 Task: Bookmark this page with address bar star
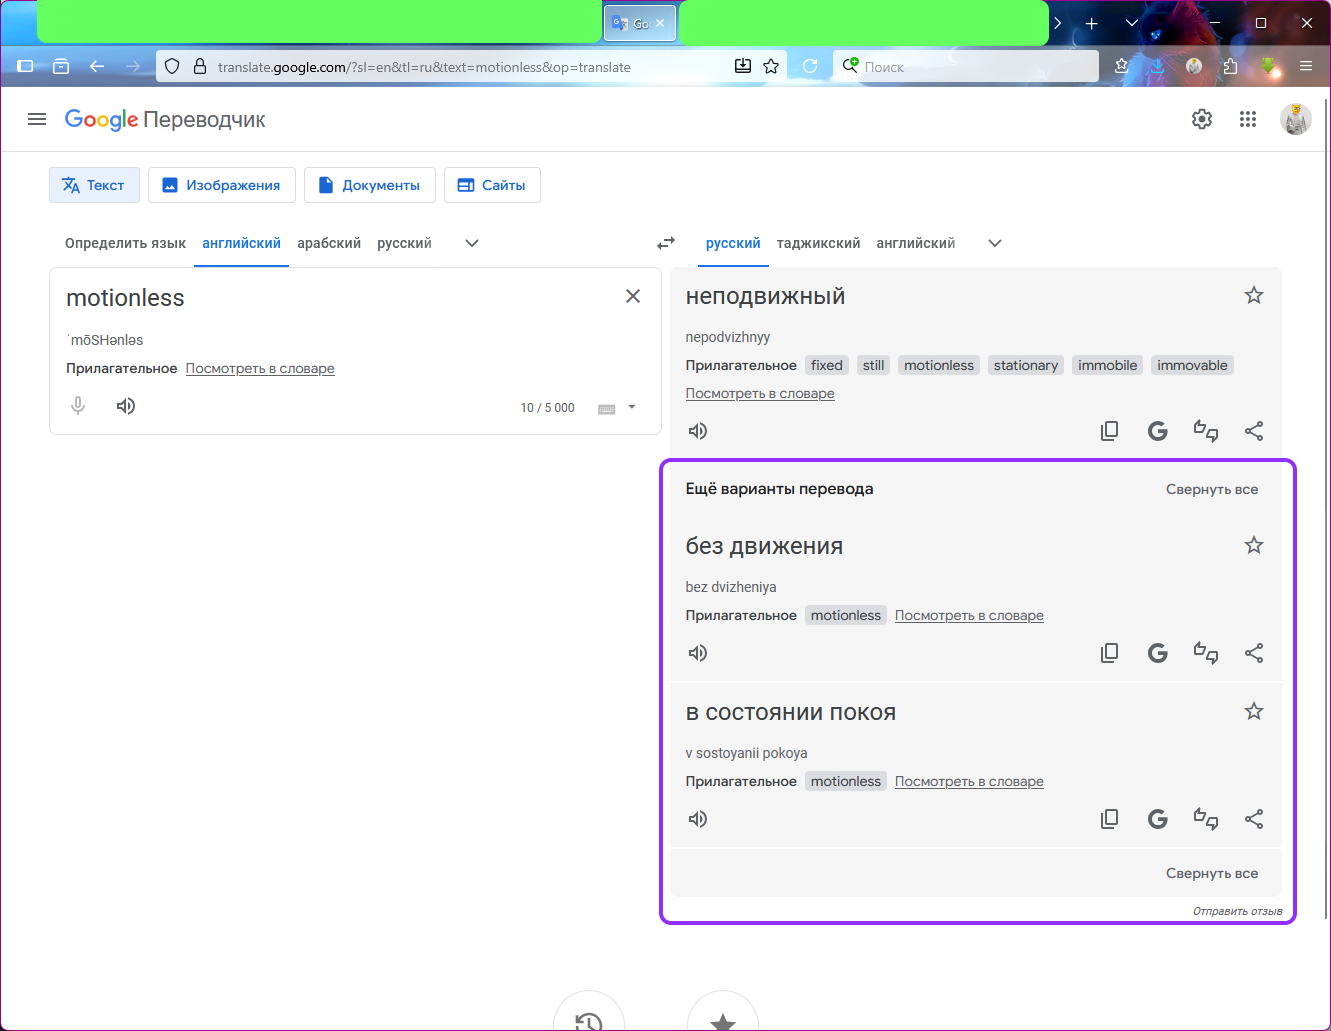tap(771, 66)
